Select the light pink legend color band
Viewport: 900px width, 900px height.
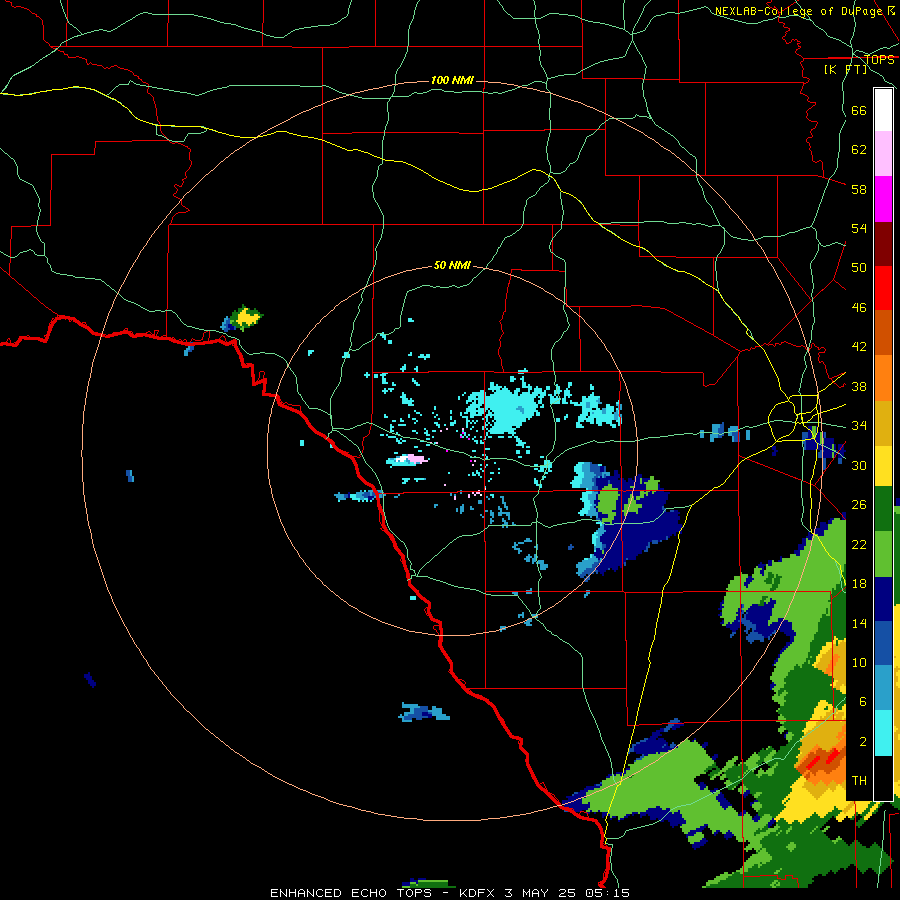(x=883, y=153)
